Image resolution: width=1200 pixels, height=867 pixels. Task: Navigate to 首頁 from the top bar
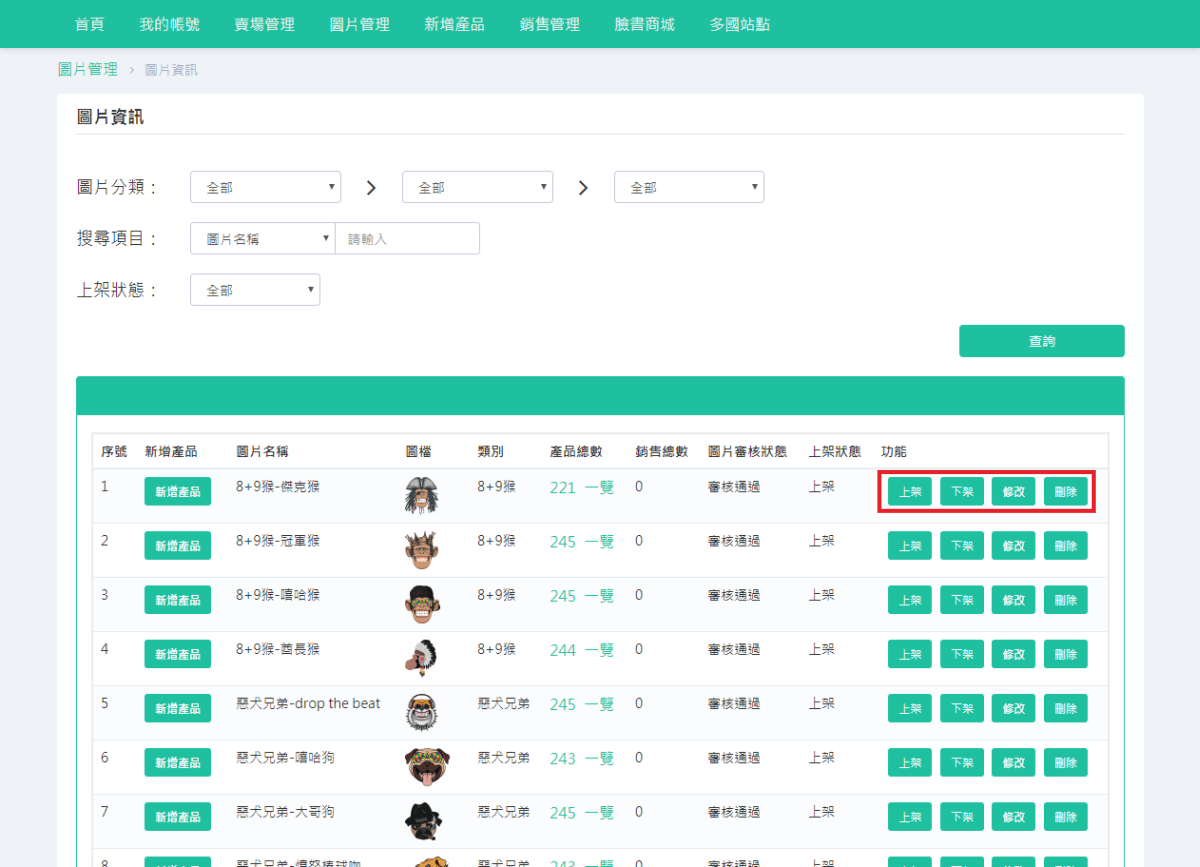pos(89,24)
